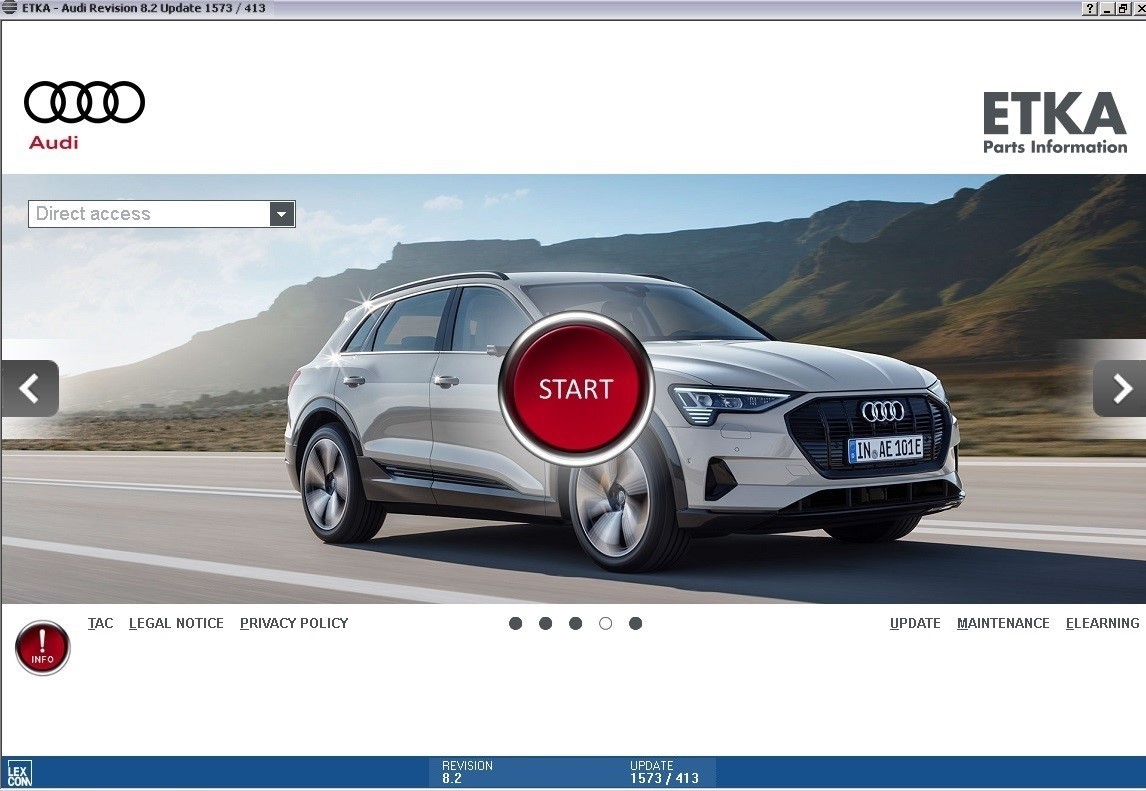Minimize the ETKA window
1146x791 pixels.
pyautogui.click(x=1107, y=9)
